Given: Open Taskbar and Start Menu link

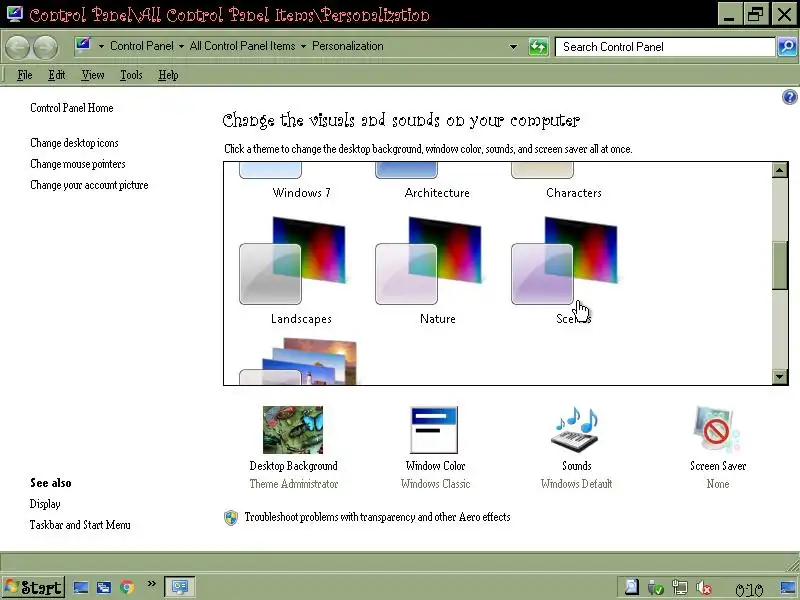Looking at the screenshot, I should [x=80, y=525].
